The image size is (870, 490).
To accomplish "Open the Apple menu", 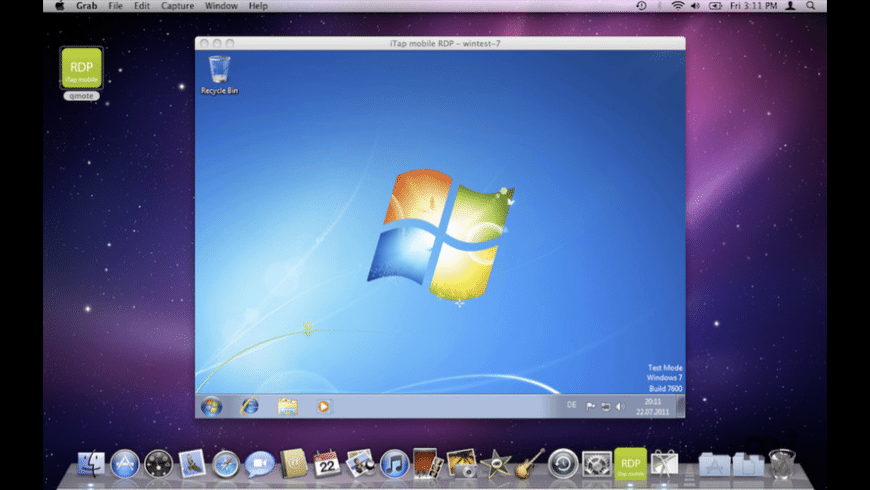I will click(x=59, y=6).
